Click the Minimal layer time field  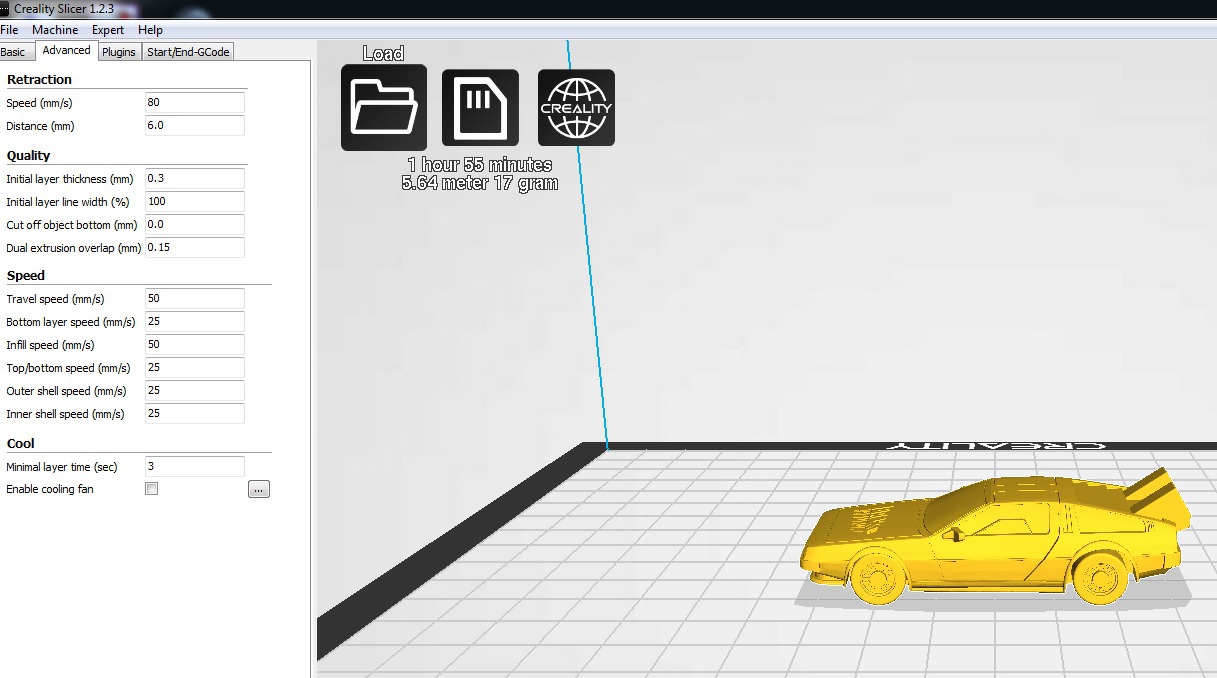click(x=195, y=467)
